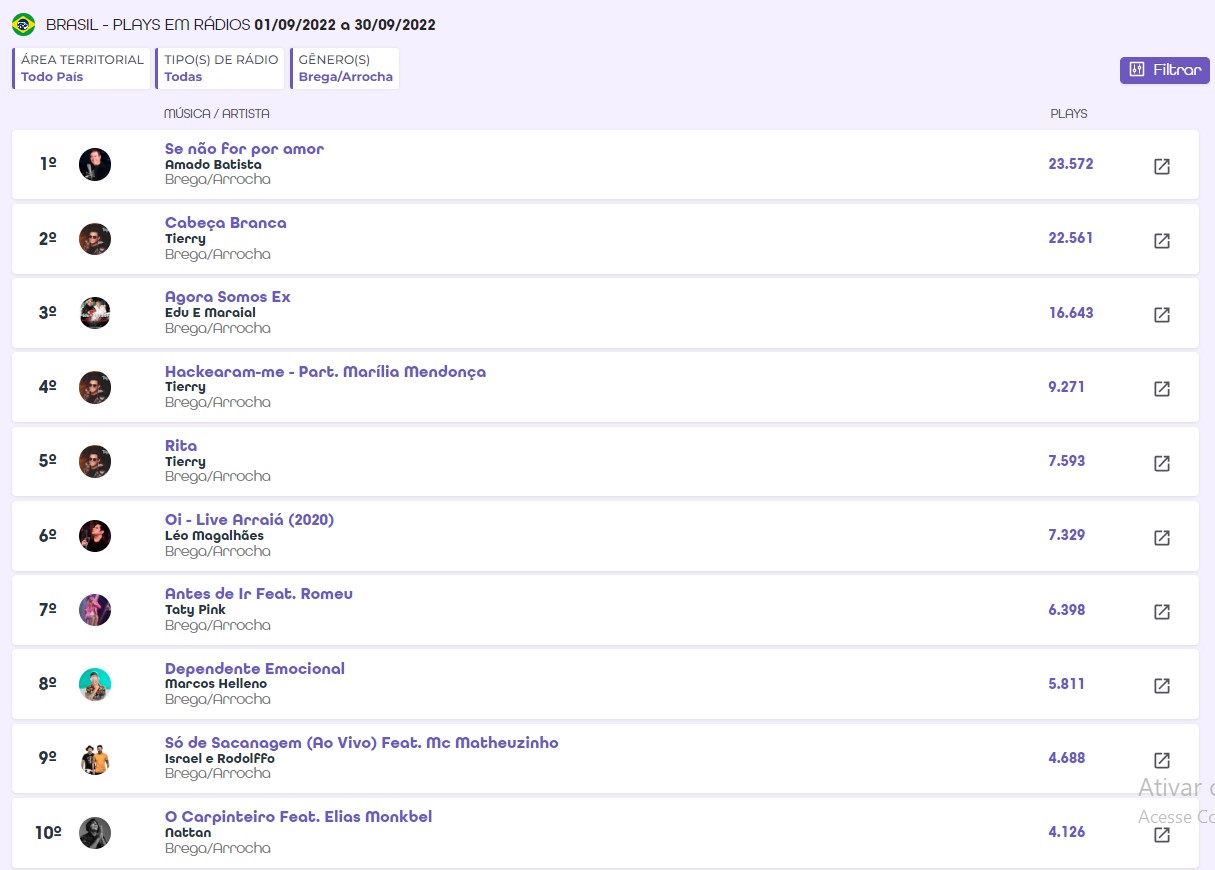Click Marcos Helleno artist photo
This screenshot has width=1215, height=870.
click(x=95, y=684)
